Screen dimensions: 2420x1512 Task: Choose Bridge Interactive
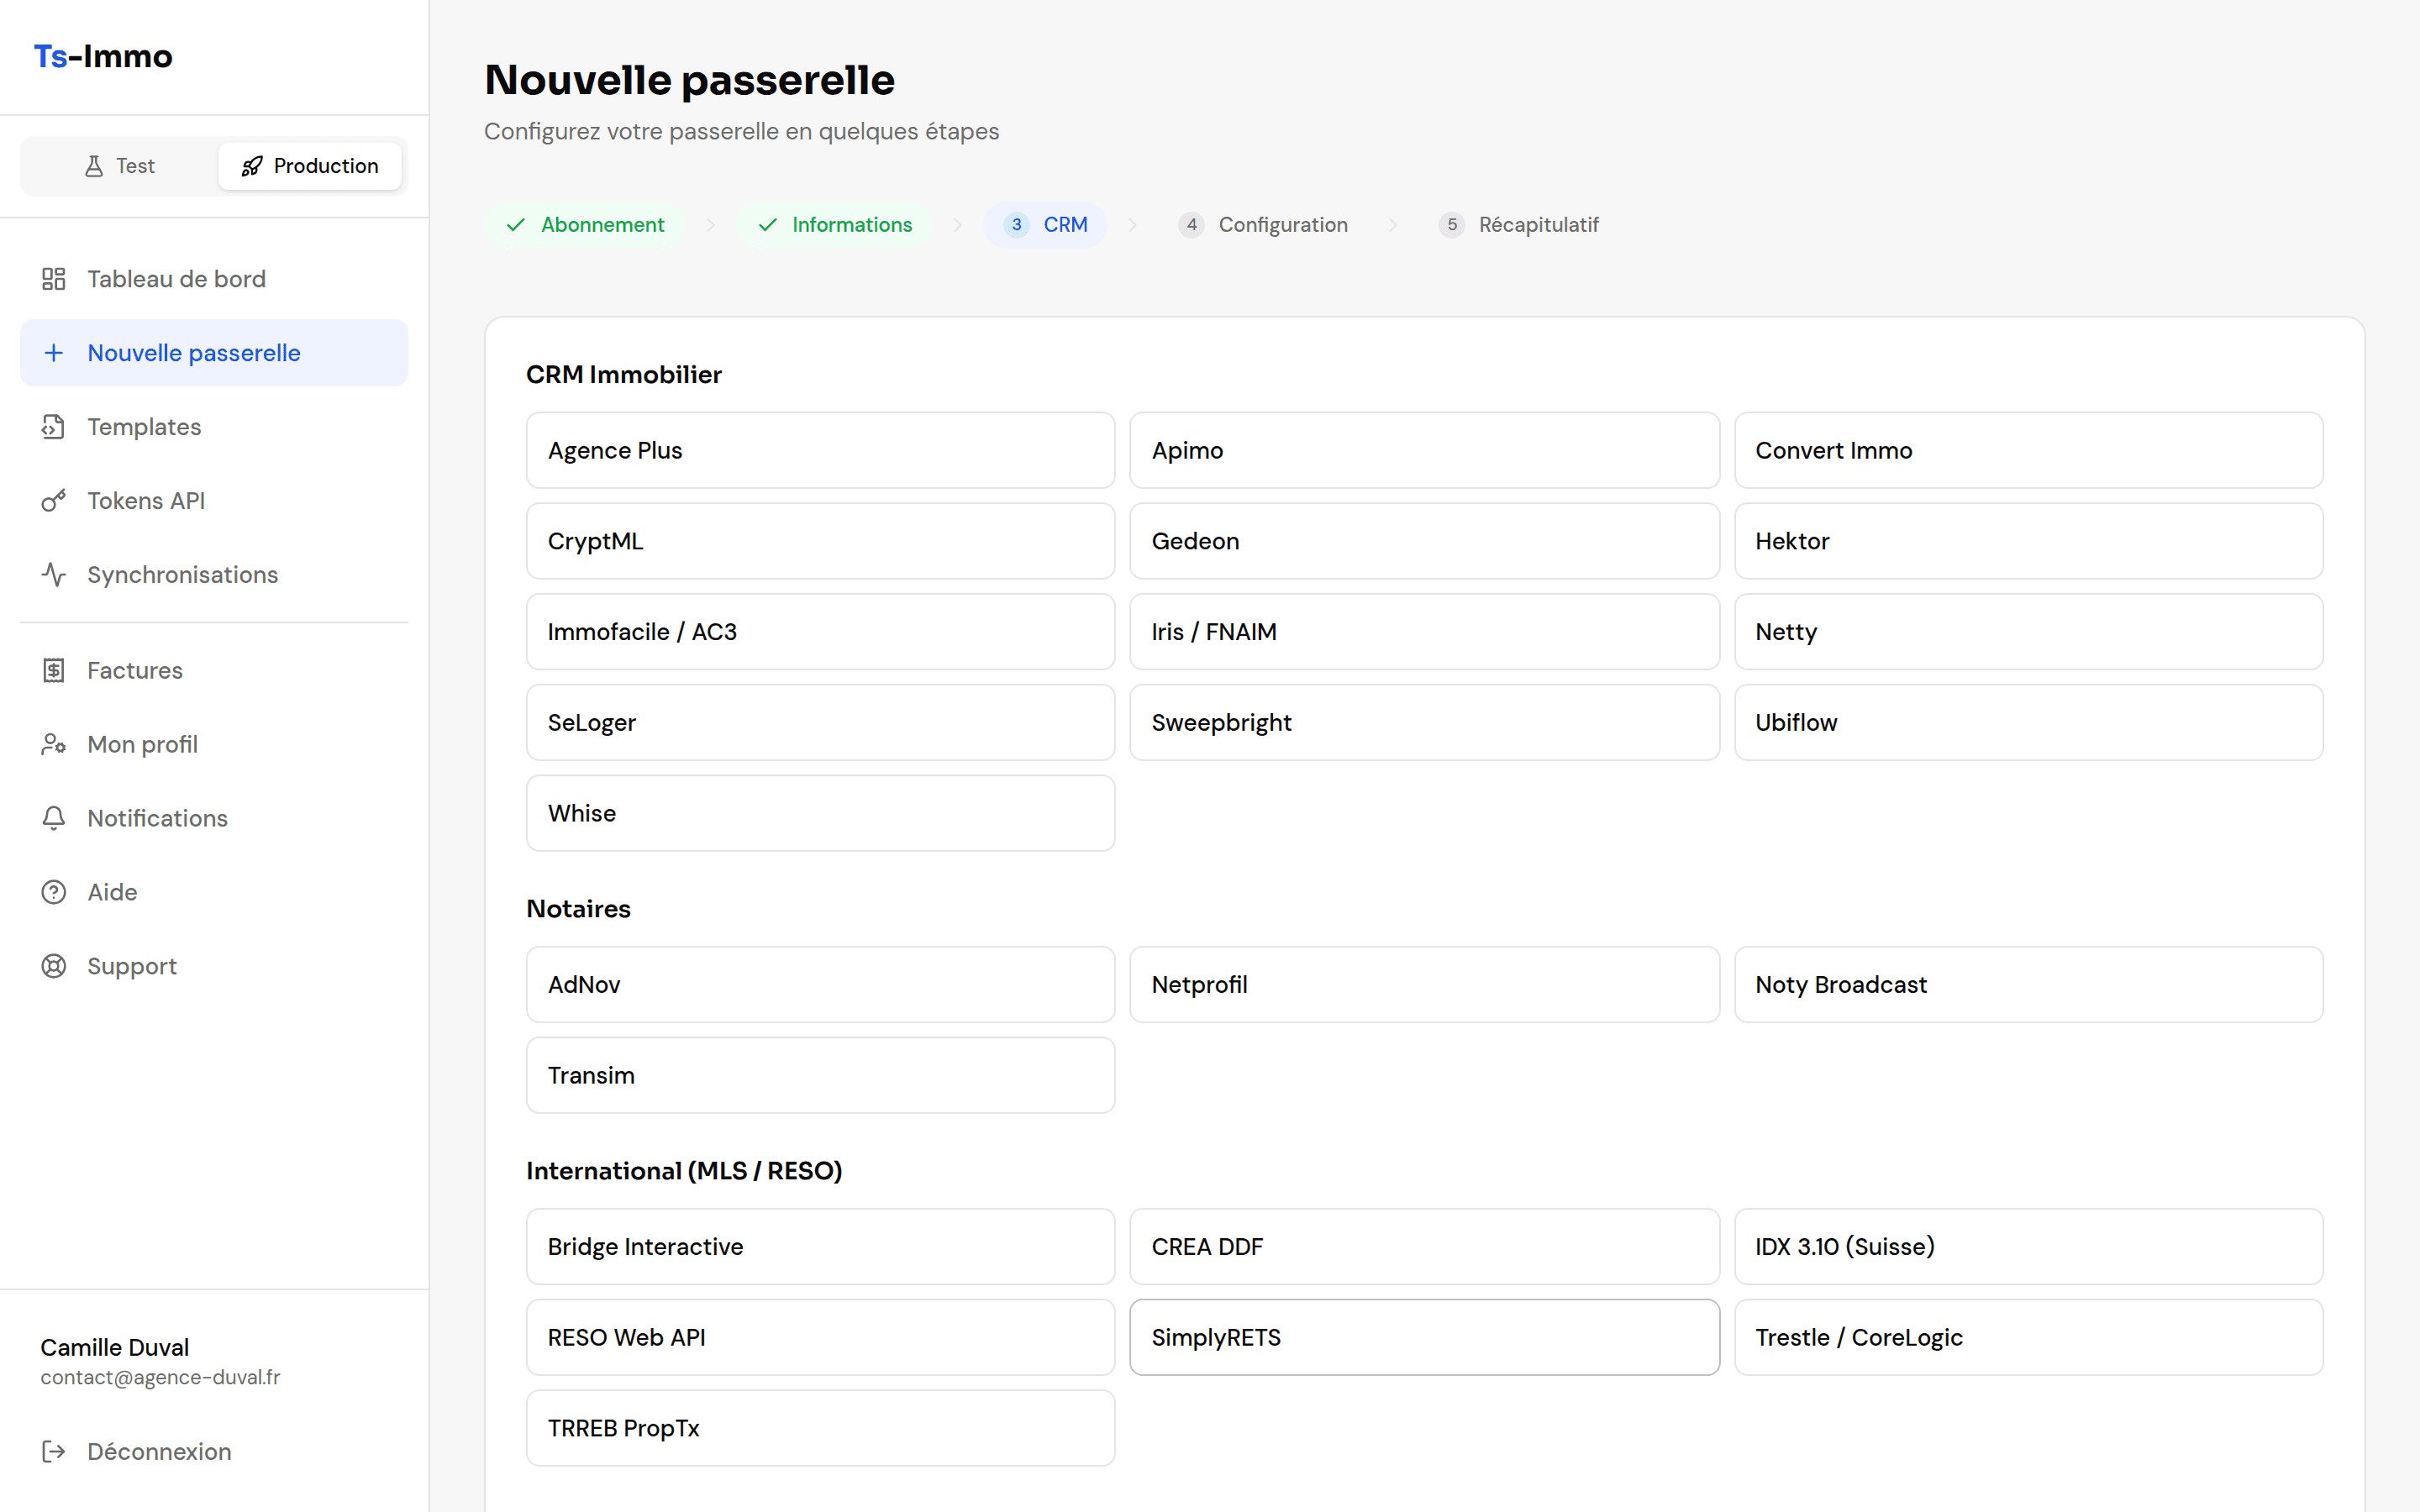coord(820,1246)
